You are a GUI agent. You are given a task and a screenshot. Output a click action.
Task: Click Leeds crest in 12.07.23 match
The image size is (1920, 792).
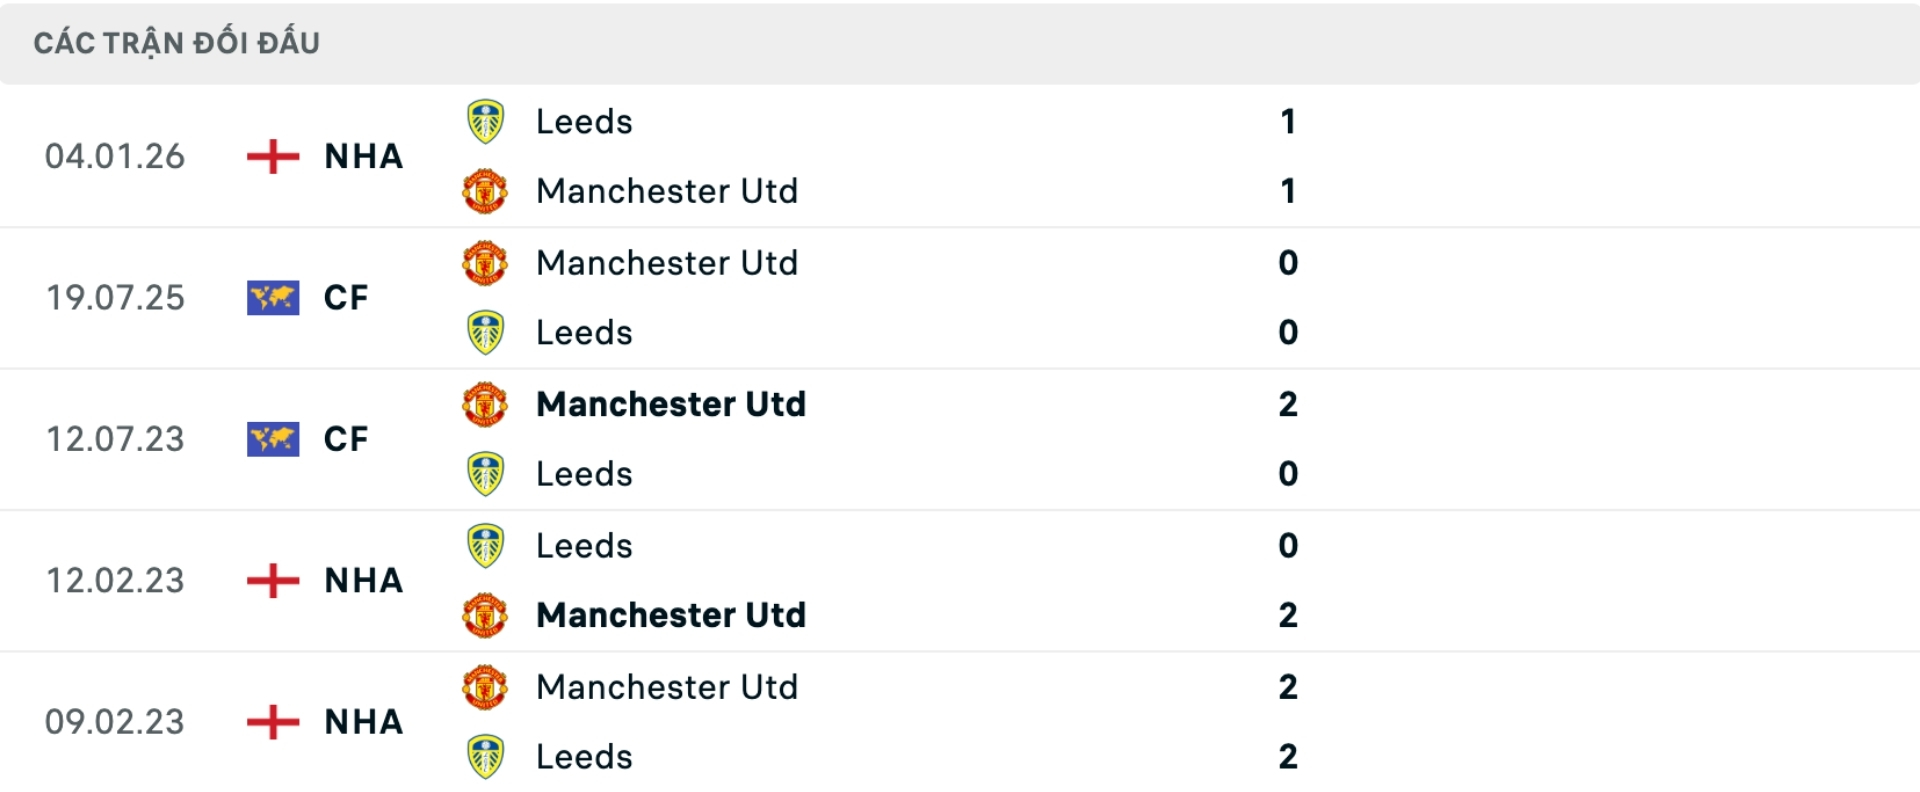[485, 474]
